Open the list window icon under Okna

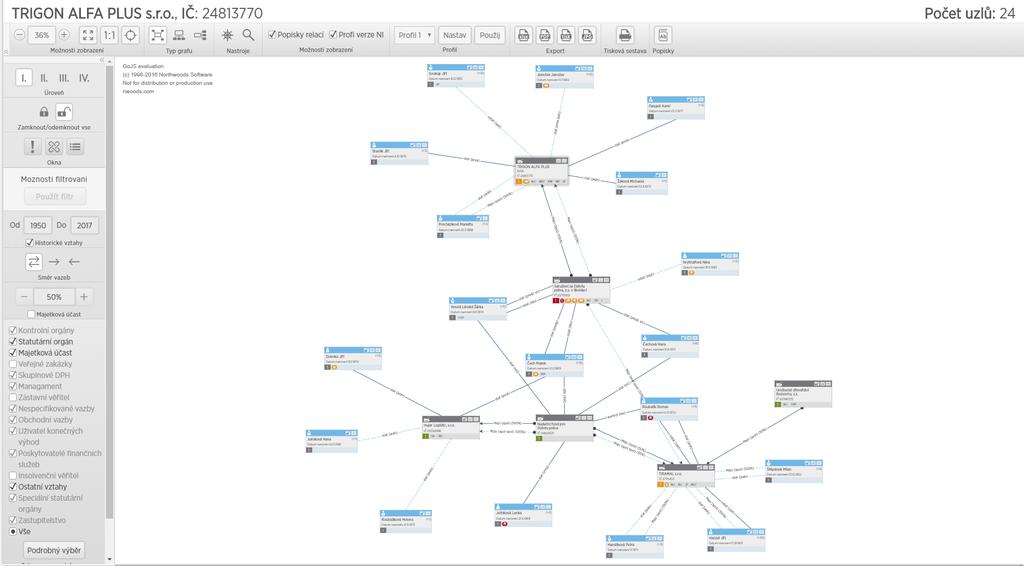pyautogui.click(x=75, y=147)
